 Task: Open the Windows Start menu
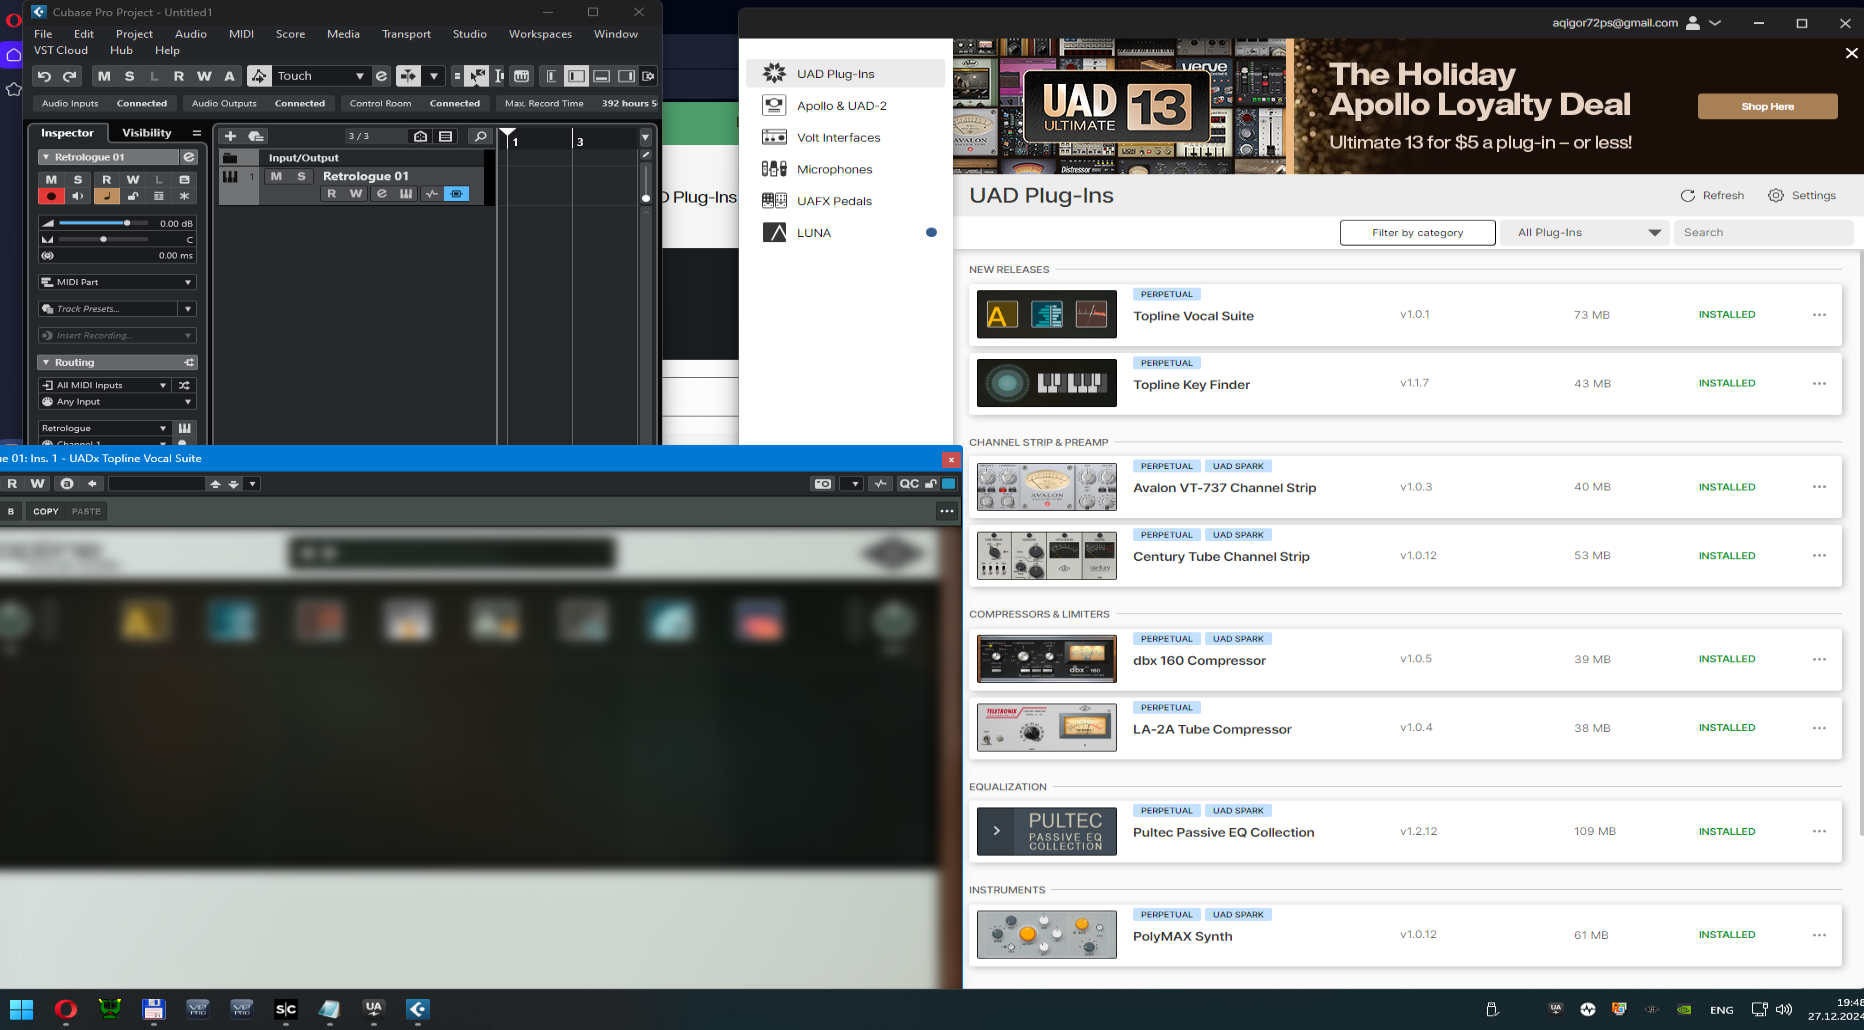click(22, 1009)
